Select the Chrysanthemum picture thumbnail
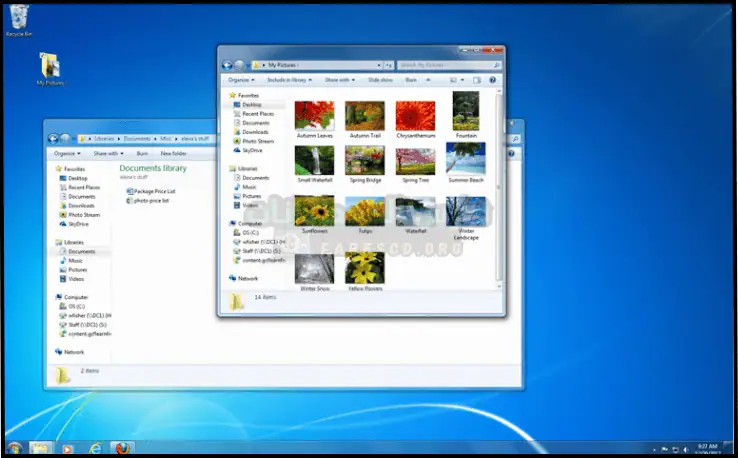The image size is (738, 458). 415,117
